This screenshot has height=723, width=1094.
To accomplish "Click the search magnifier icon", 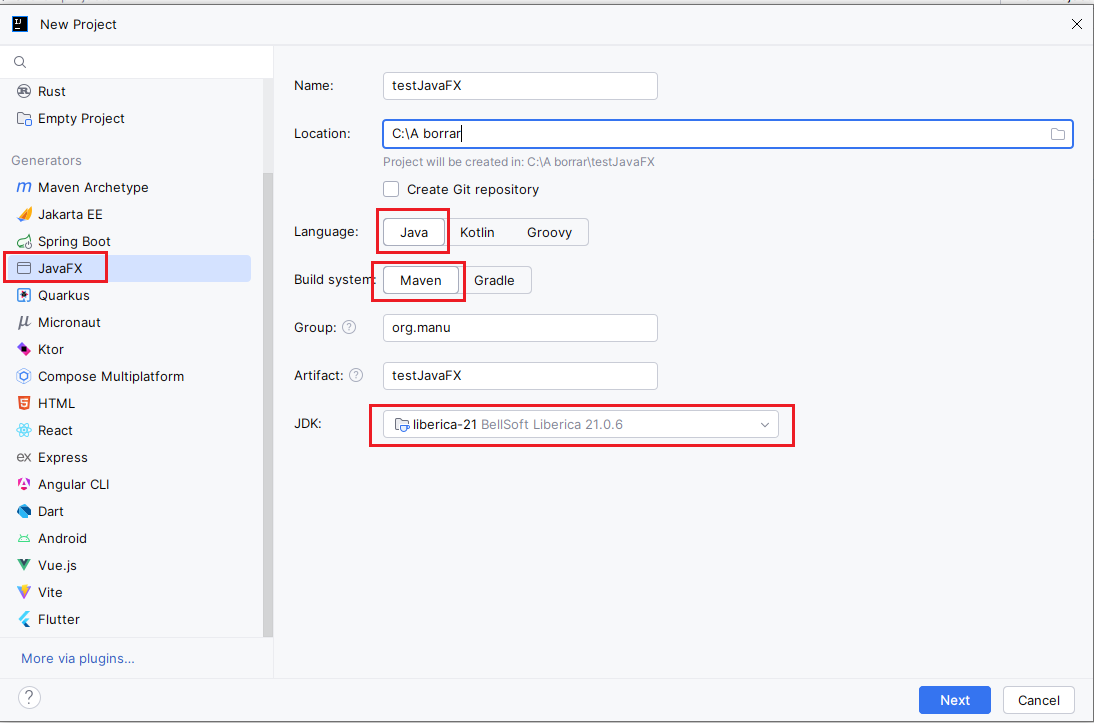I will pyautogui.click(x=20, y=62).
